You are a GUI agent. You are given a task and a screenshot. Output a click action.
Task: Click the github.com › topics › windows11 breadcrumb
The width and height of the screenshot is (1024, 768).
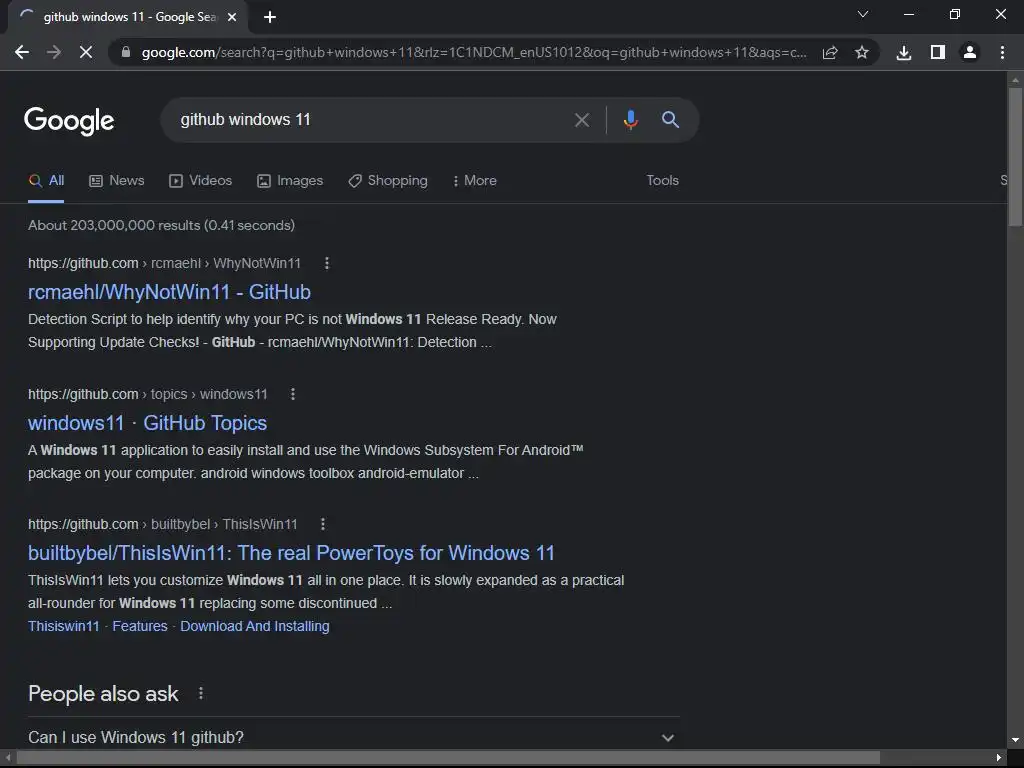click(148, 394)
